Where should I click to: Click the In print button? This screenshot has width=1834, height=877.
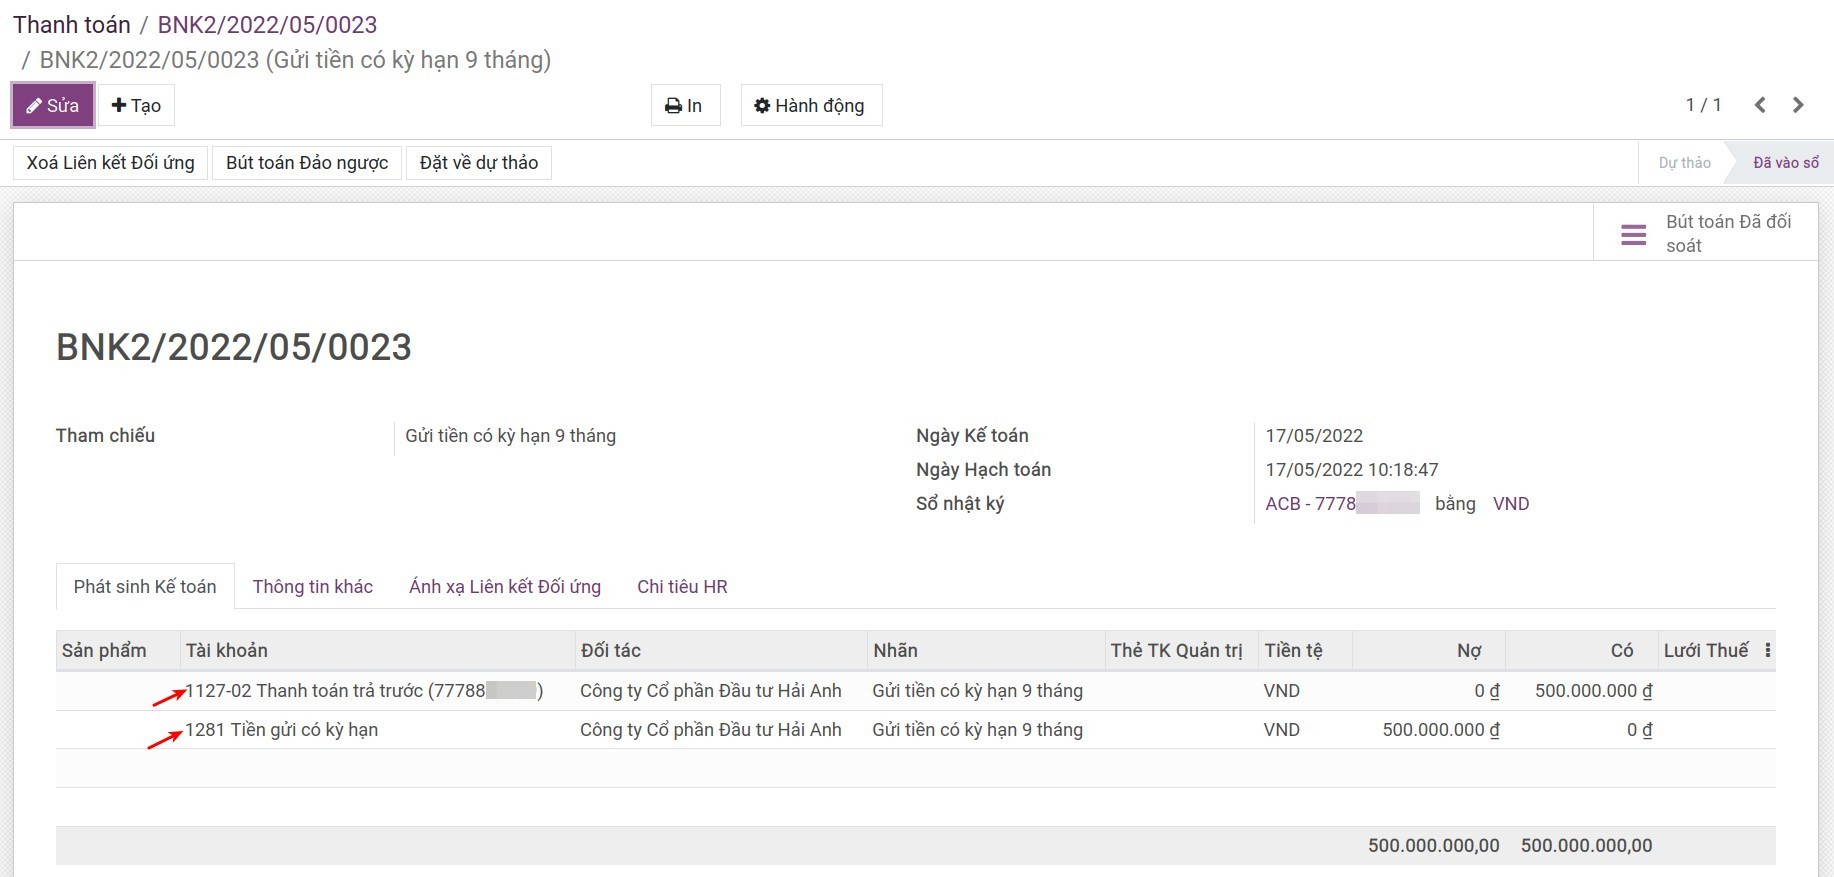coord(685,105)
